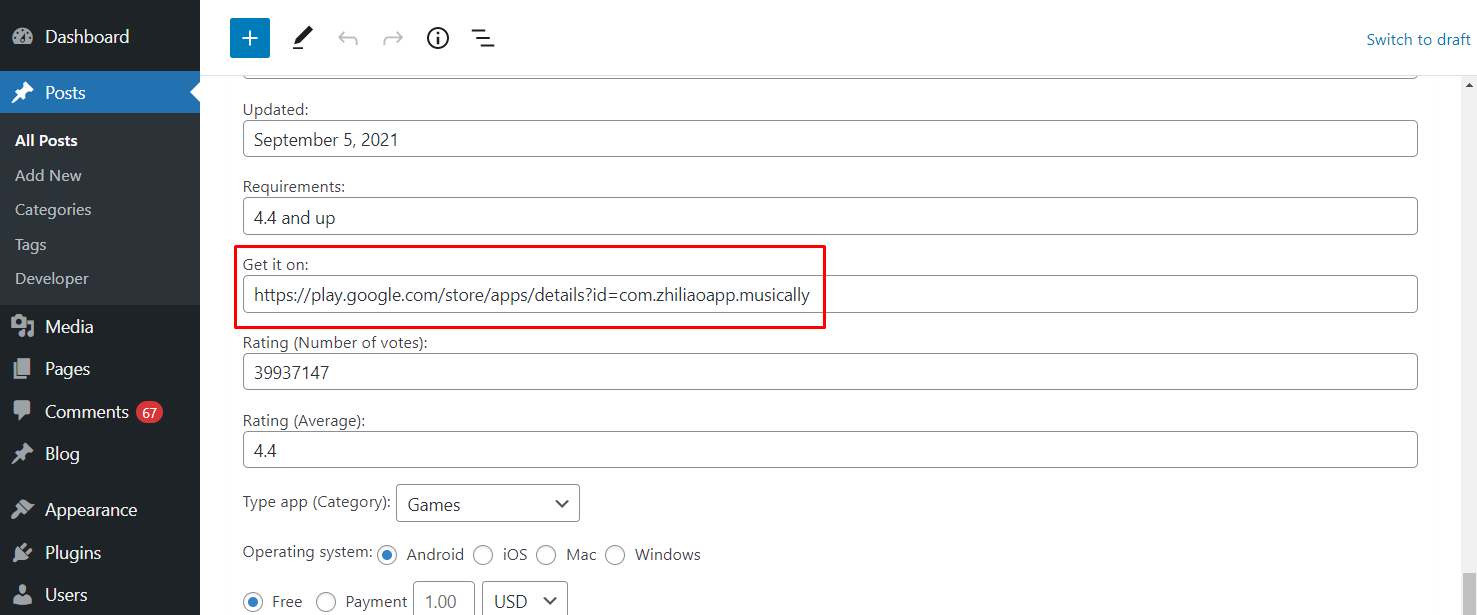
Task: Click the Dashboard gauge icon
Action: (x=22, y=36)
